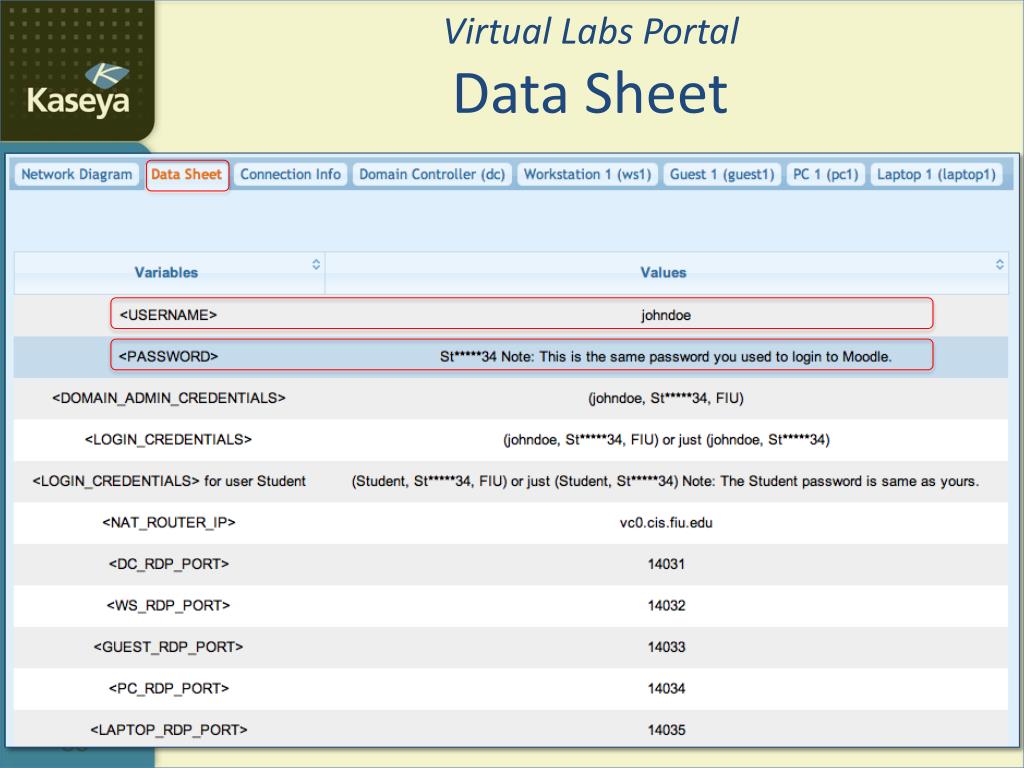Select the <PC_RDP_PORT> variable cell
Screen dimensions: 1024x768
(168, 688)
